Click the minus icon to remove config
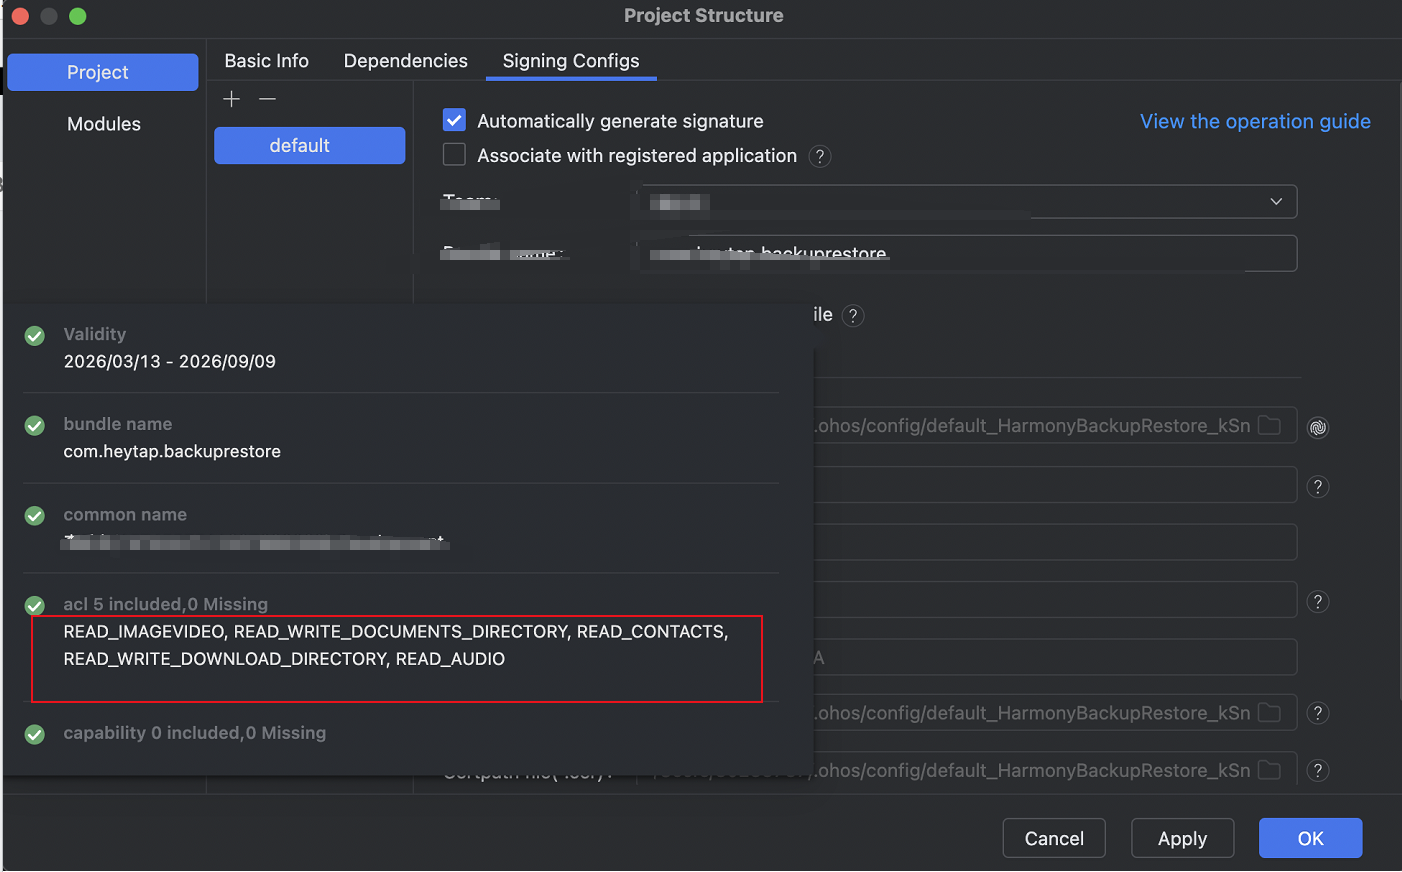1402x872 pixels. pyautogui.click(x=267, y=99)
